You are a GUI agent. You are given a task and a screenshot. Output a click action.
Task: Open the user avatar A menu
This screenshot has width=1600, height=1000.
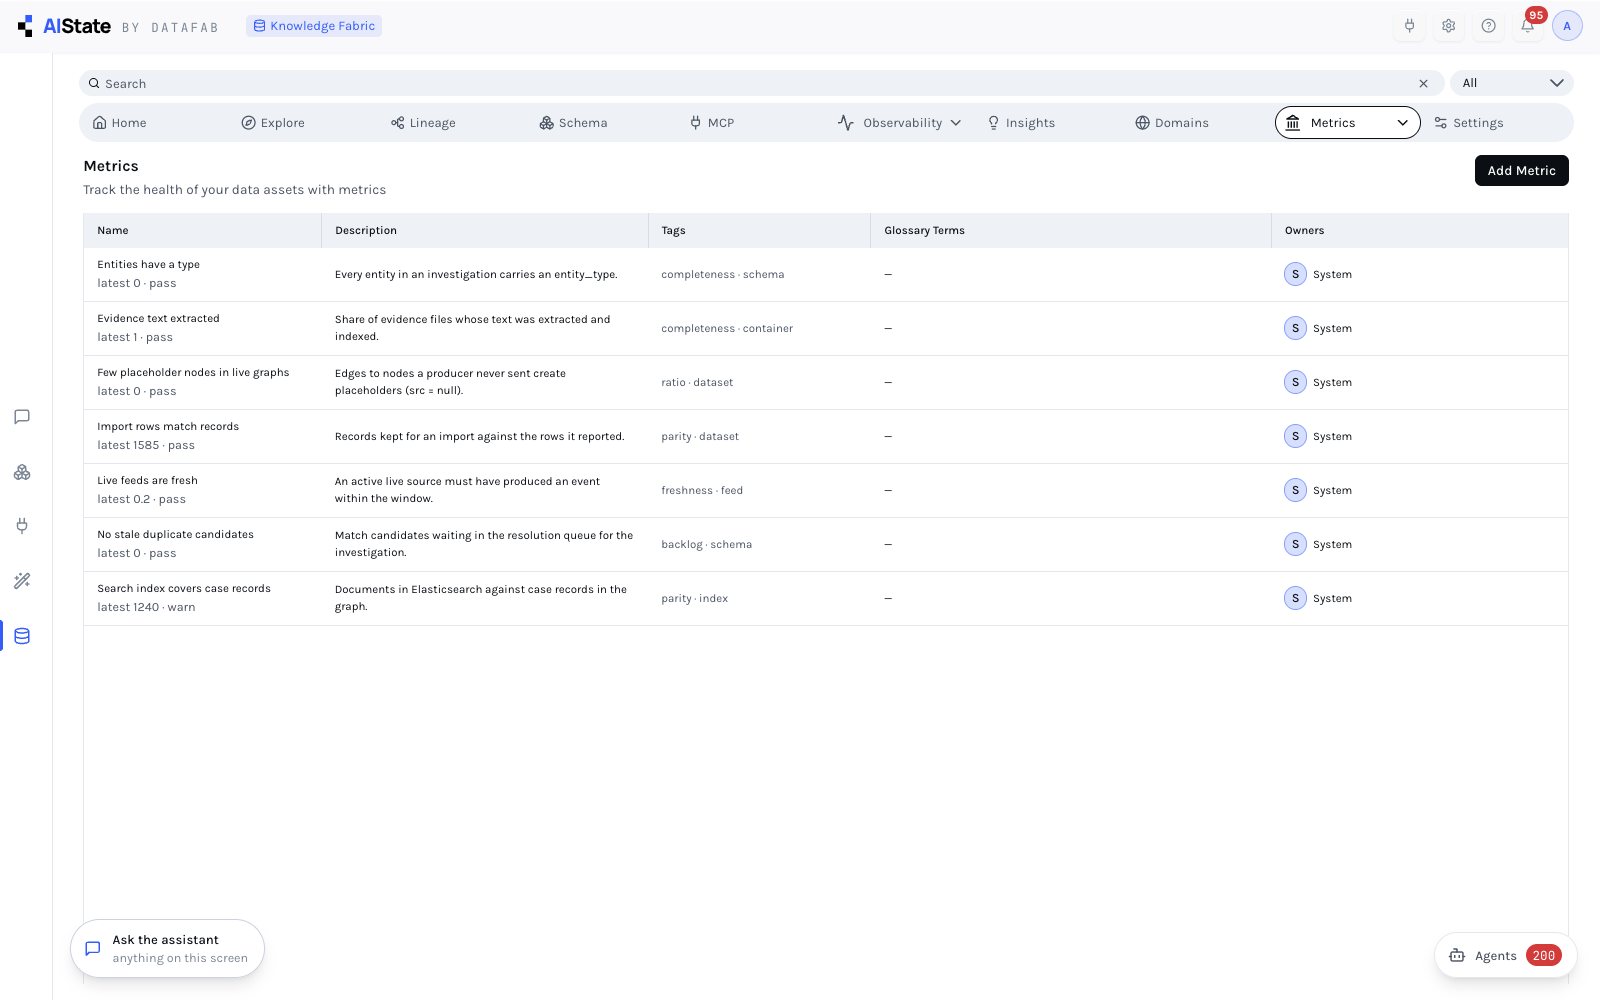(1567, 26)
